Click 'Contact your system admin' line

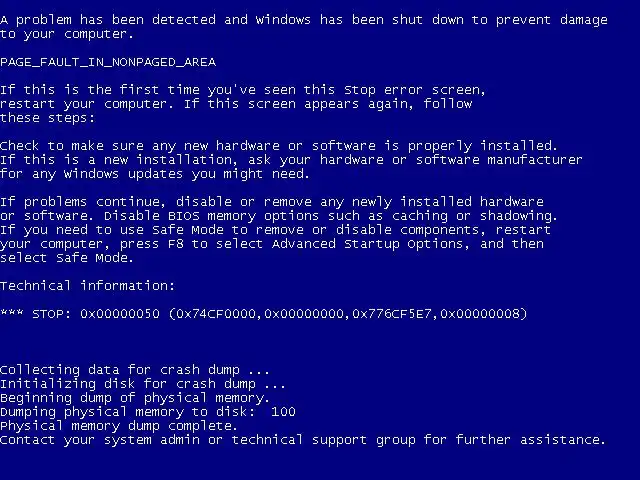(x=302, y=440)
